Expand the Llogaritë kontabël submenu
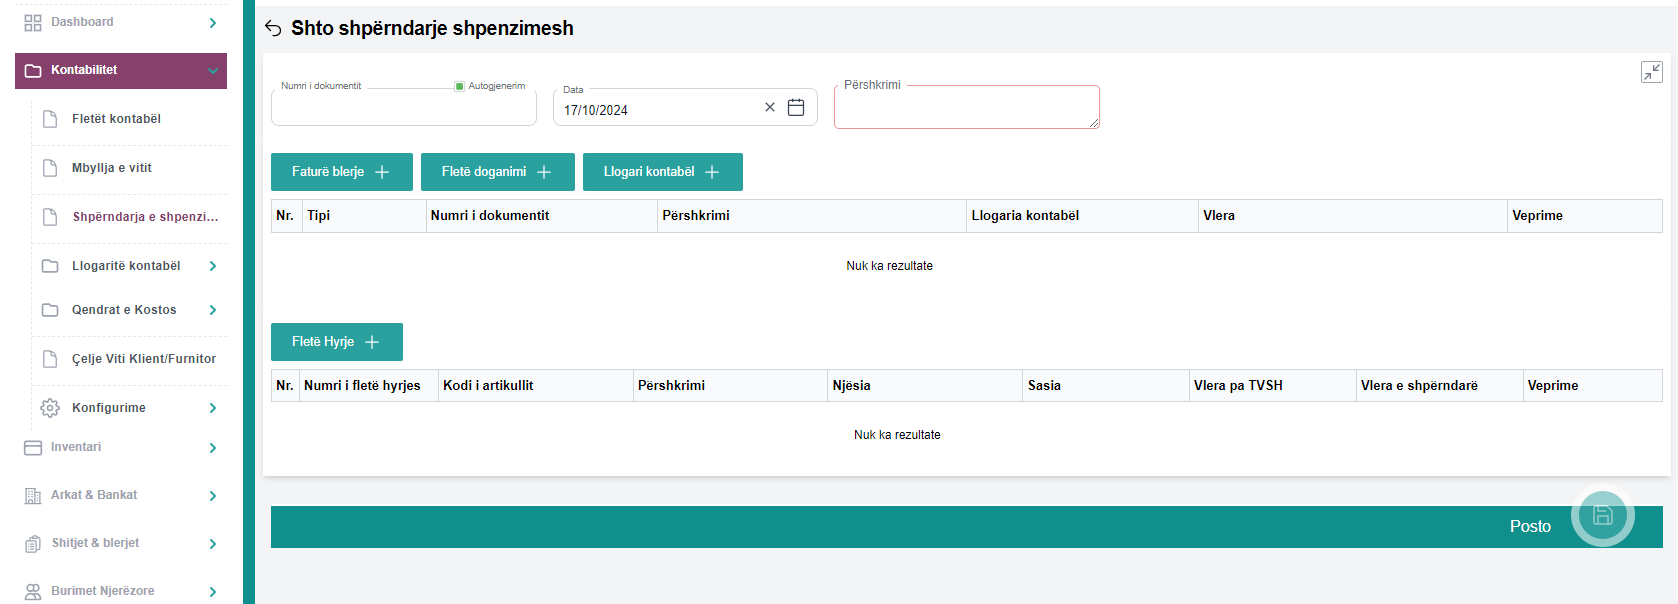Image resolution: width=1678 pixels, height=604 pixels. [x=213, y=266]
